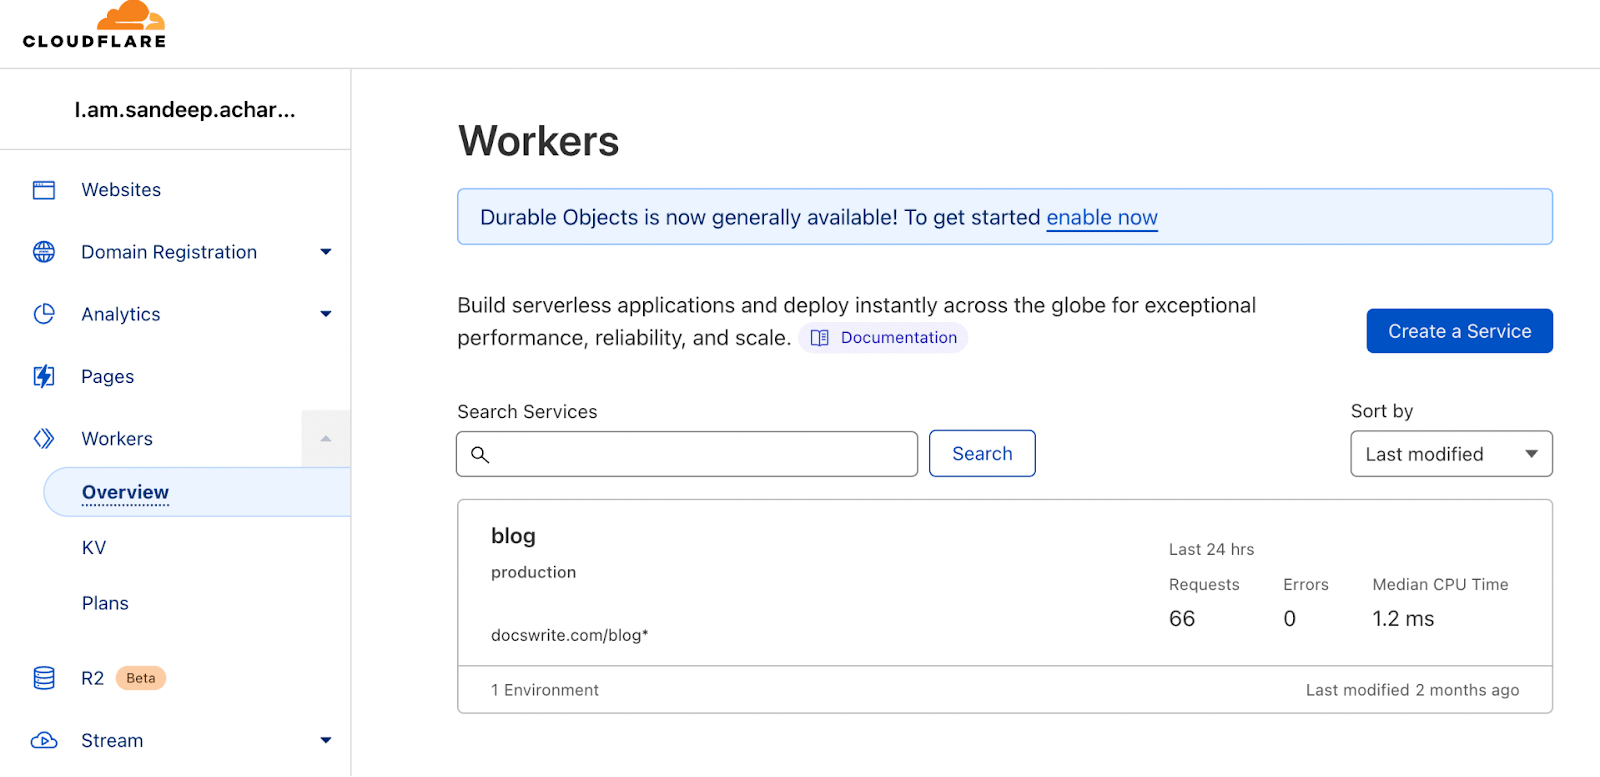Open Analytics in the sidebar

[x=121, y=314]
